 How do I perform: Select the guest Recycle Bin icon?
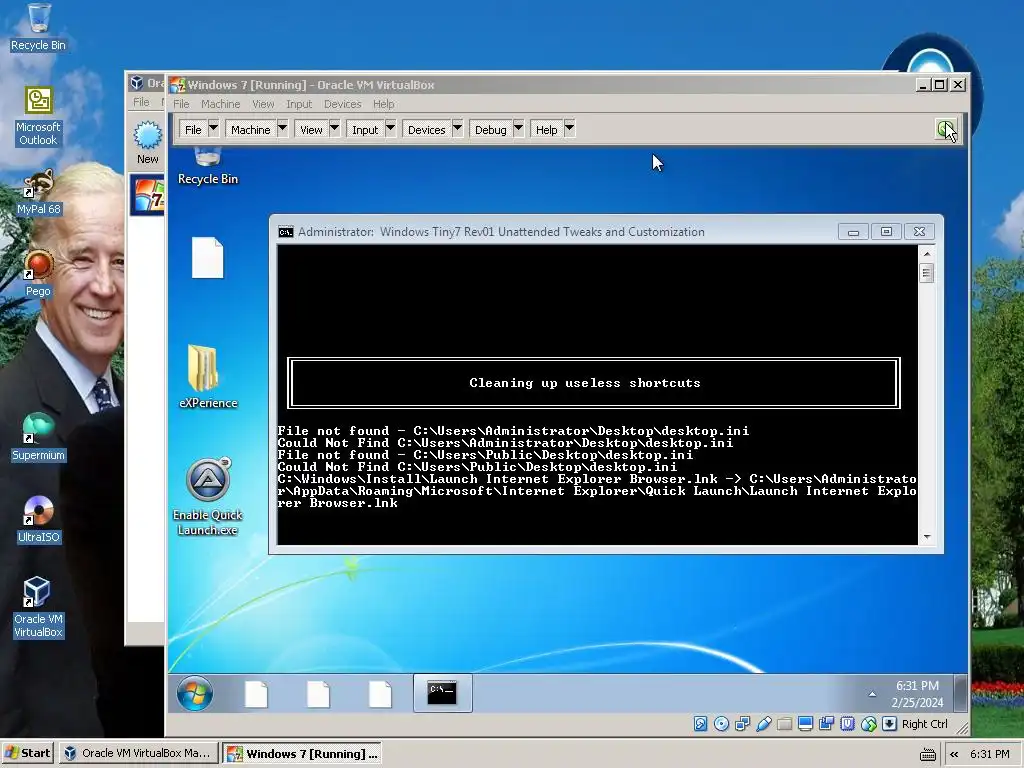(x=208, y=167)
